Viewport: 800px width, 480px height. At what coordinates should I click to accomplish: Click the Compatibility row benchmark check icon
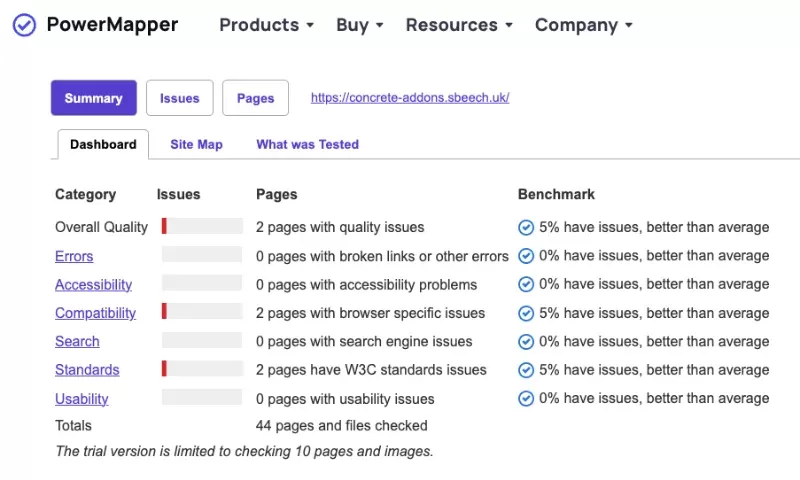point(526,313)
